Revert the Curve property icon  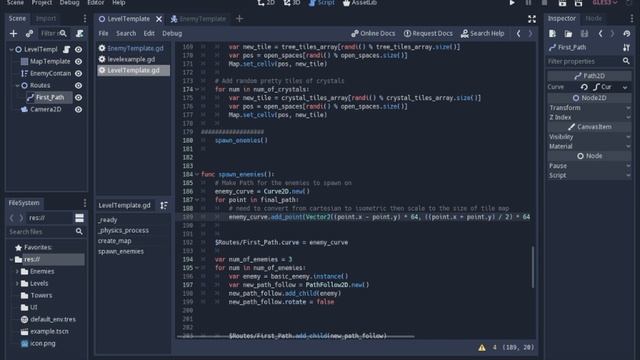click(584, 87)
